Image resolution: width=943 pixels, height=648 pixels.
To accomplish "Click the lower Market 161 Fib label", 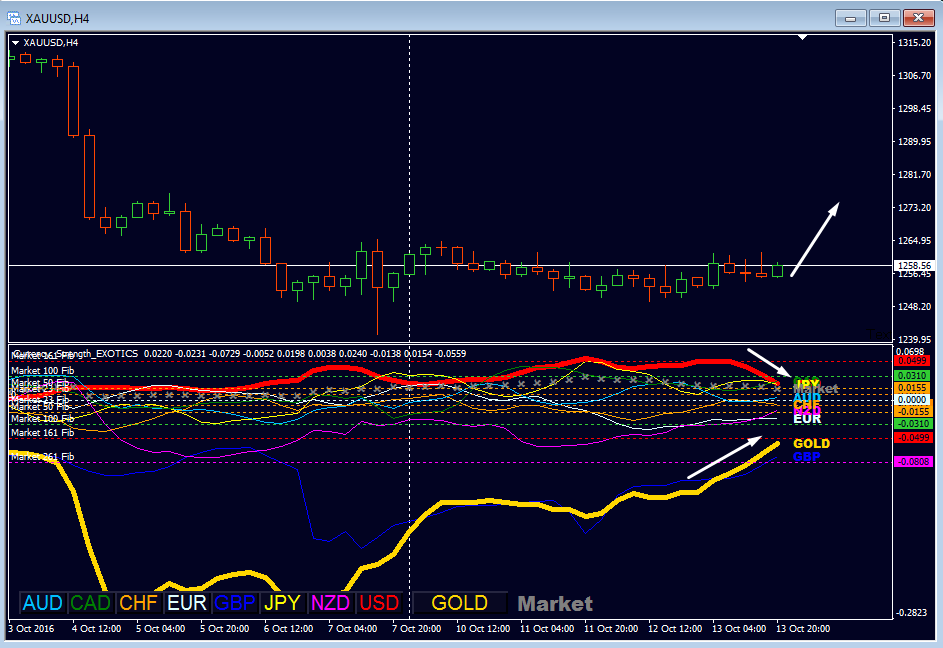I will click(43, 433).
